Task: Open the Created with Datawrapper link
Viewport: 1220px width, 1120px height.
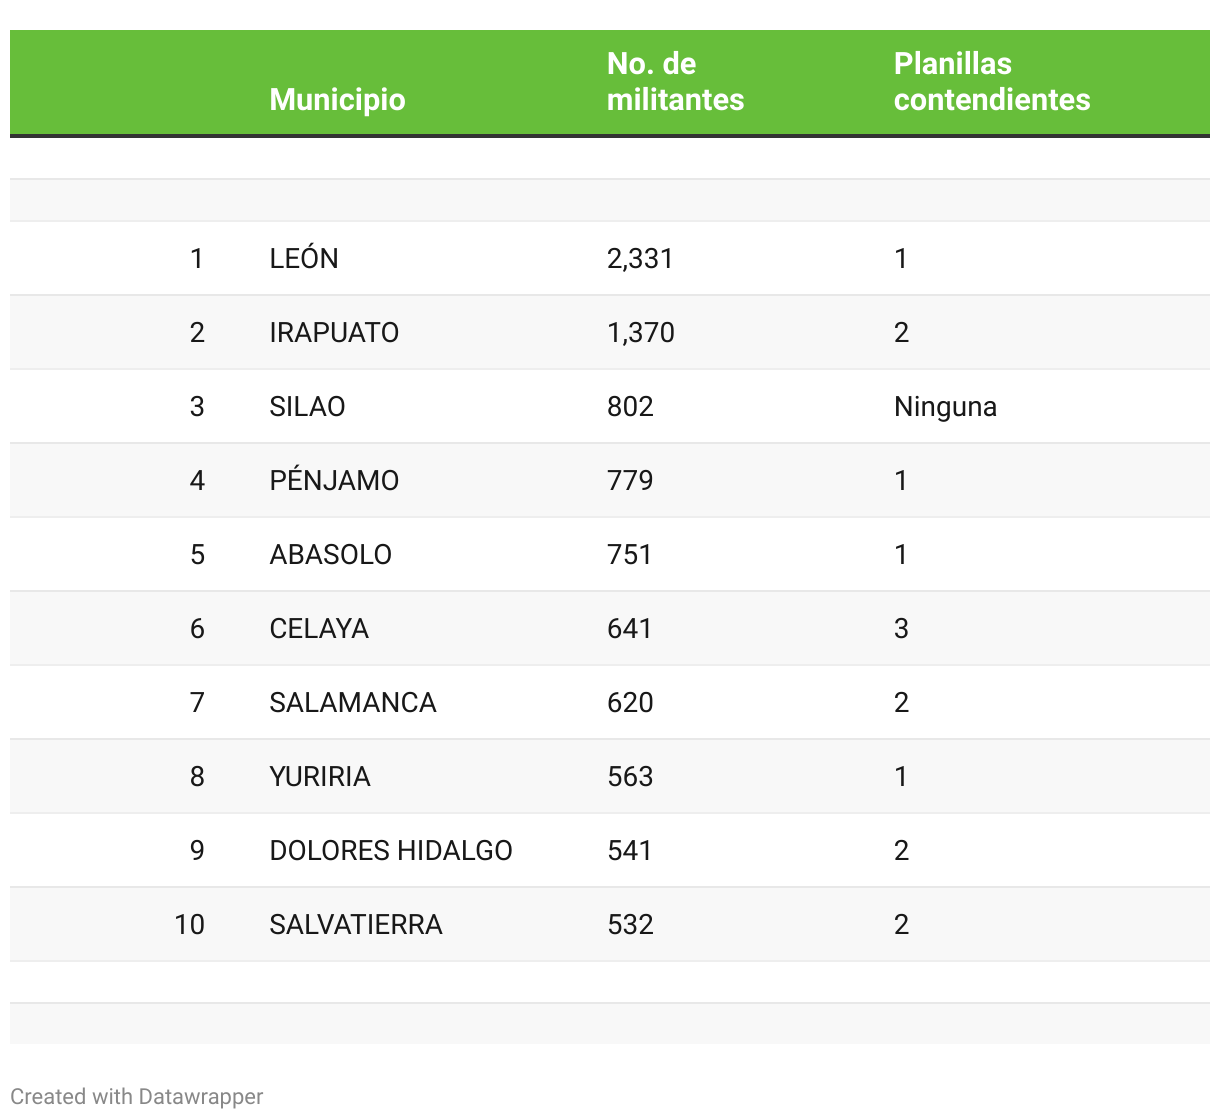Action: click(x=137, y=1096)
